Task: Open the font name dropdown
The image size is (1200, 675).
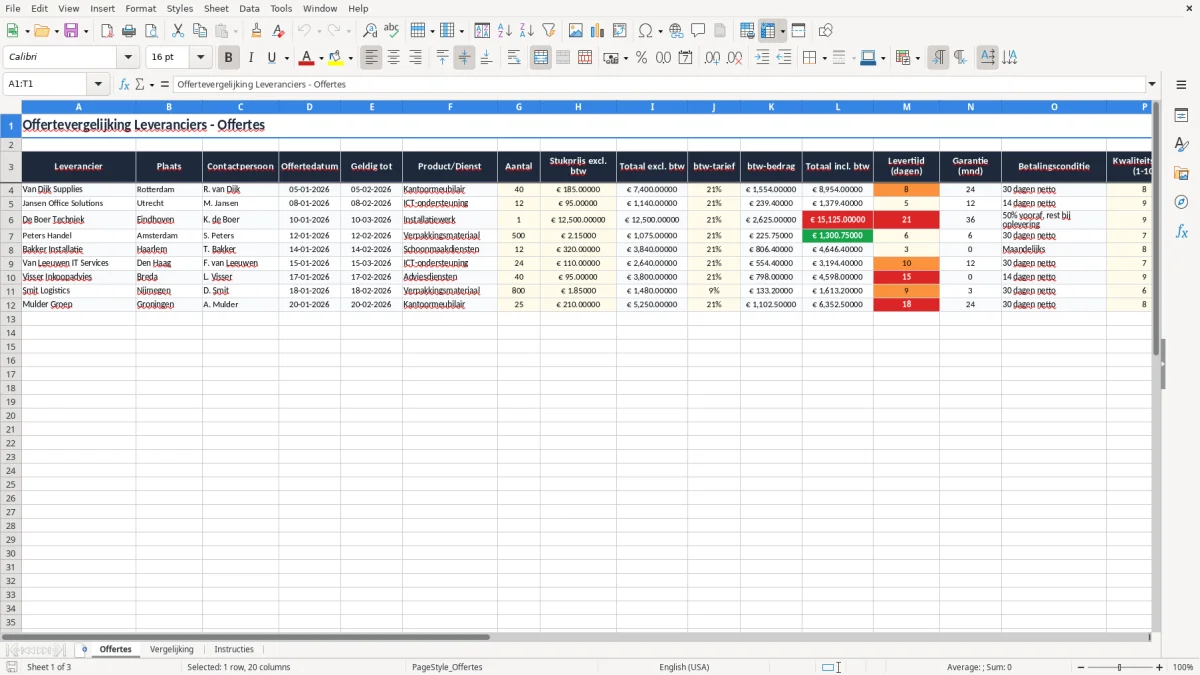Action: 128,58
